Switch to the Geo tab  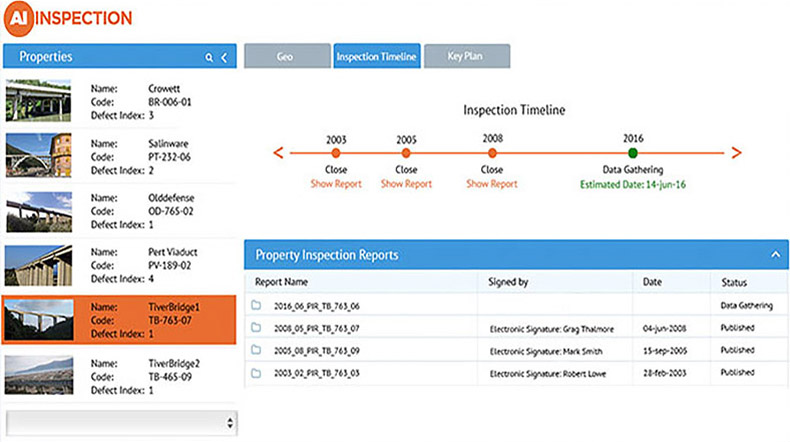285,57
